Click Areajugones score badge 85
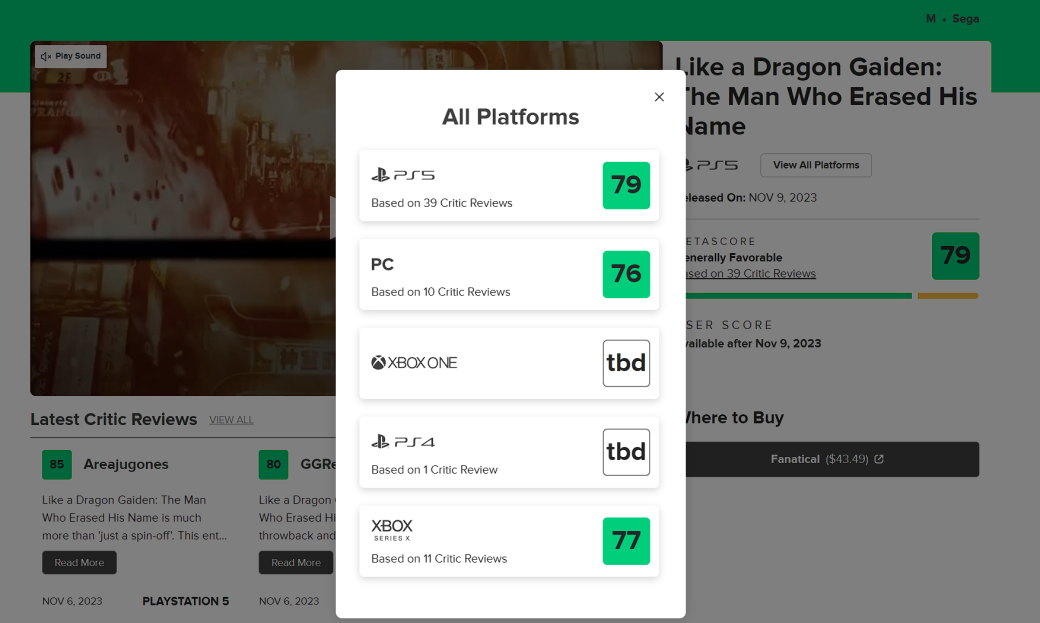1040x623 pixels. (56, 464)
